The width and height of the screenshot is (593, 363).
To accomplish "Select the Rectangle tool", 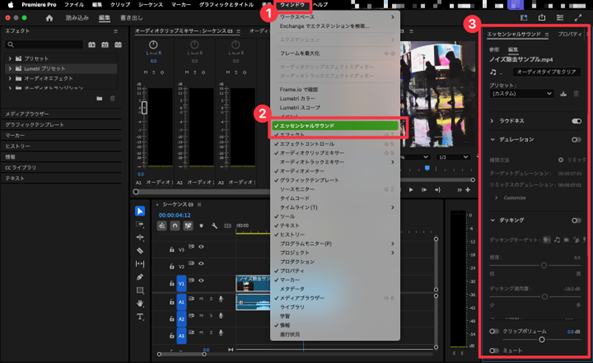I will pos(140,290).
